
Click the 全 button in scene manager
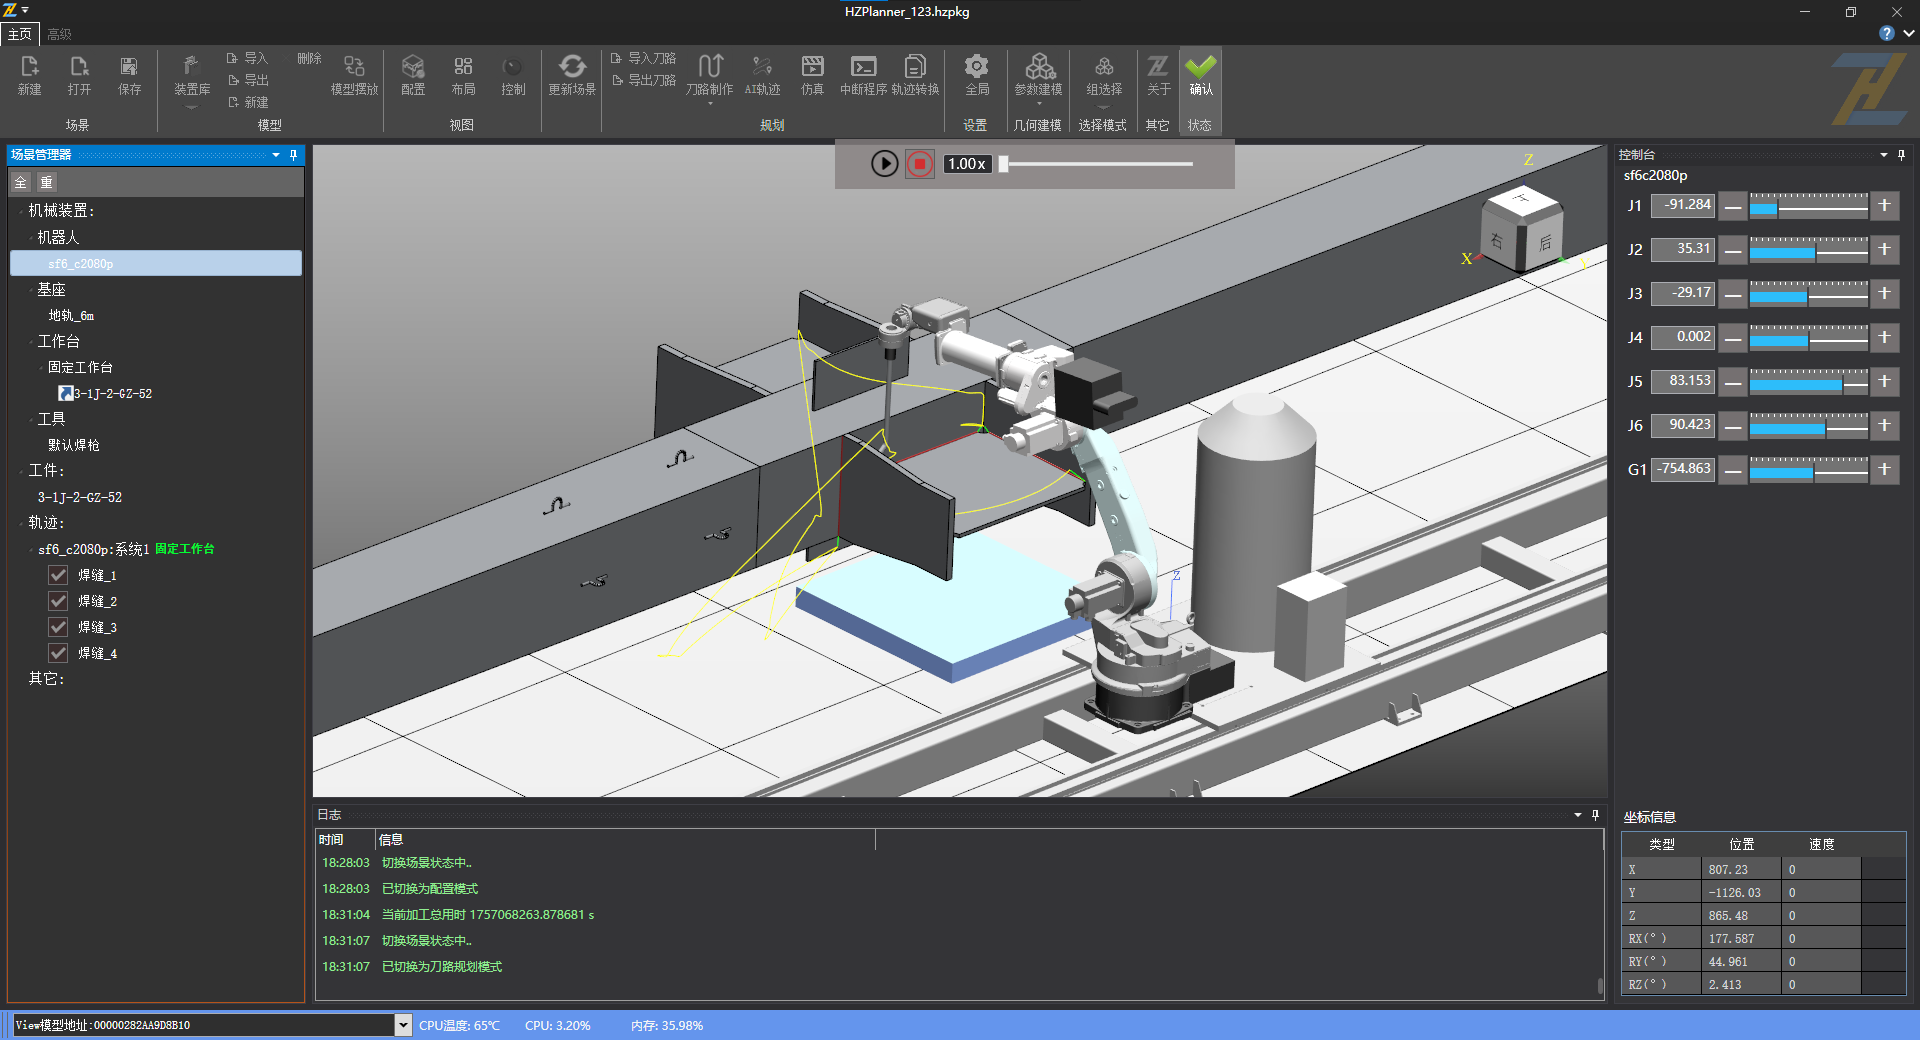coord(21,182)
